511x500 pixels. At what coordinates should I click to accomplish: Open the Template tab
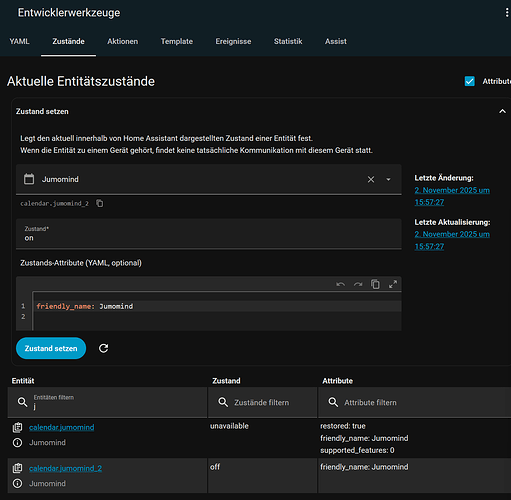pyautogui.click(x=177, y=41)
